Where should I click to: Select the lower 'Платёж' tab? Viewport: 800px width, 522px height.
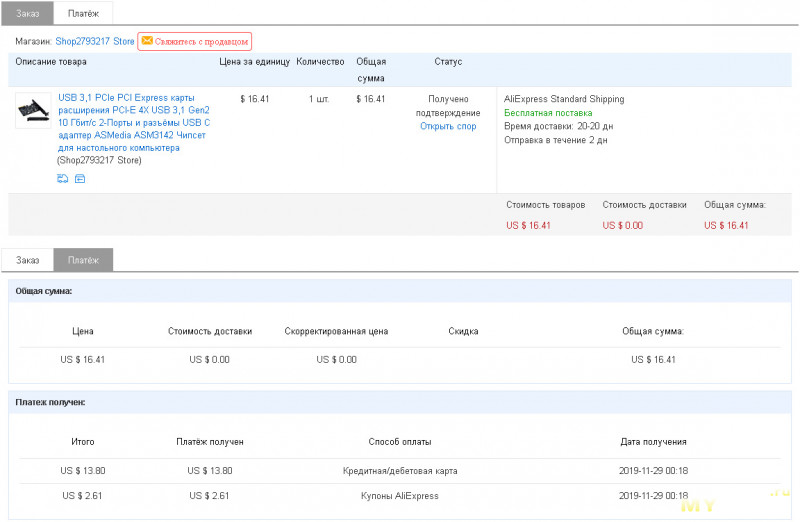(83, 260)
